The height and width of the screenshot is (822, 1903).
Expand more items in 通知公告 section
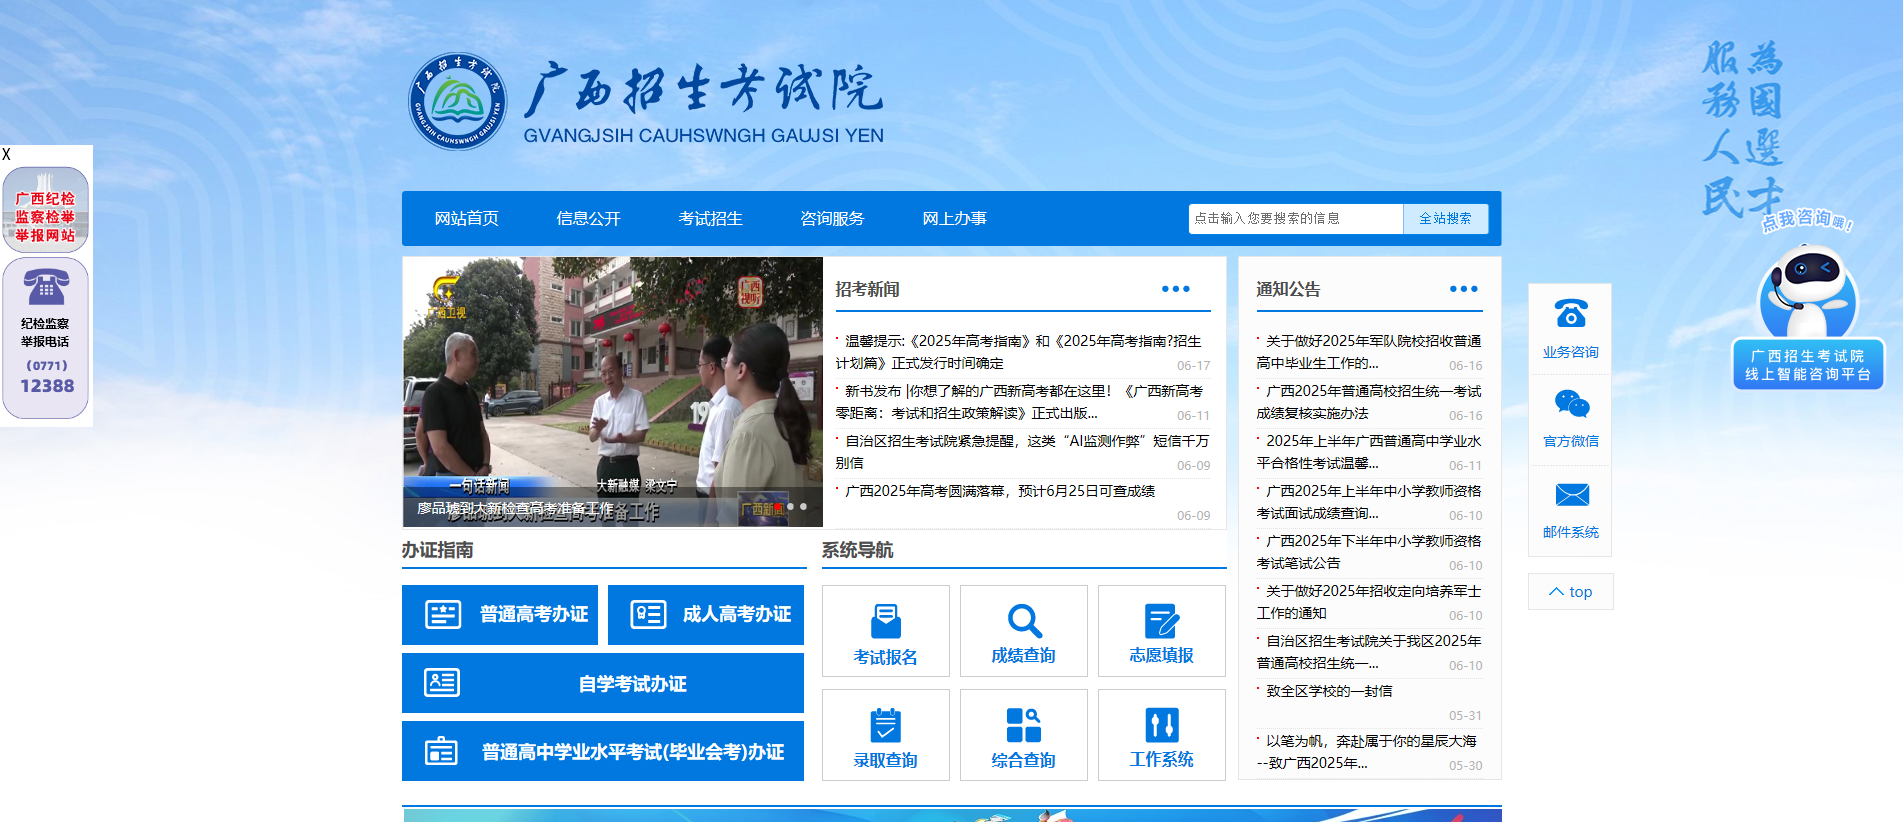click(x=1463, y=289)
